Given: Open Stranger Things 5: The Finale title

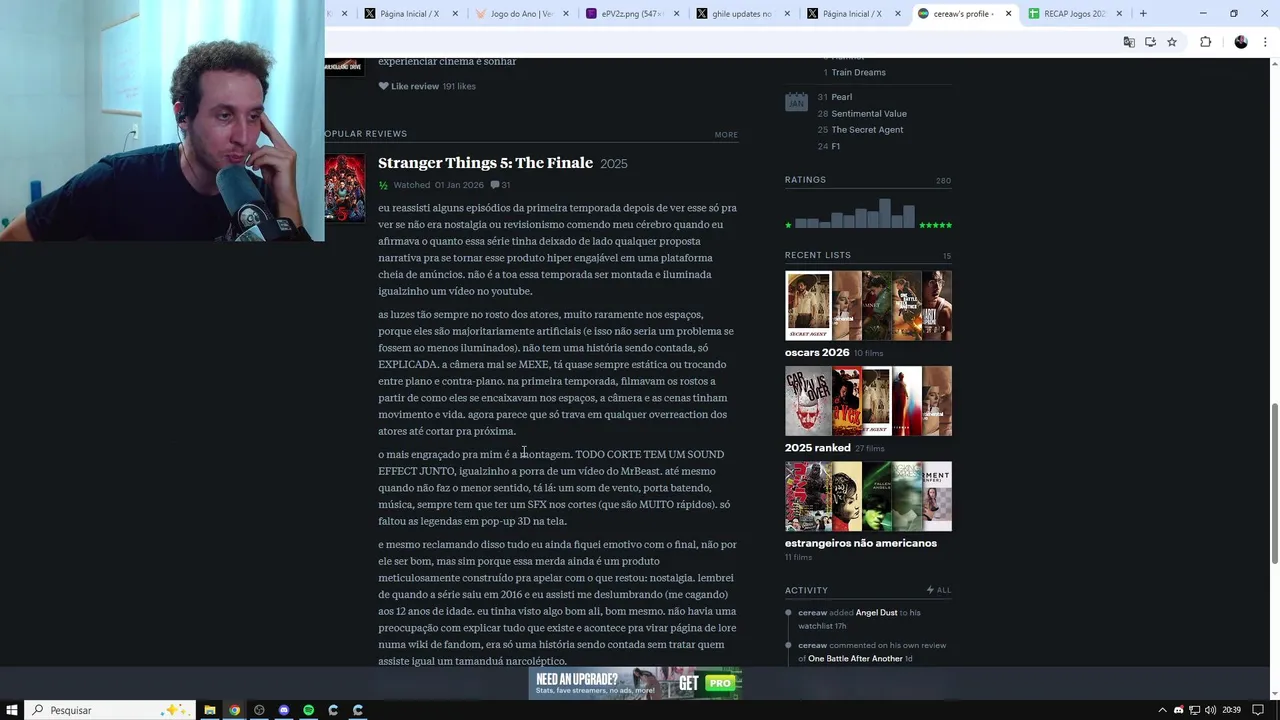Looking at the screenshot, I should tap(485, 163).
